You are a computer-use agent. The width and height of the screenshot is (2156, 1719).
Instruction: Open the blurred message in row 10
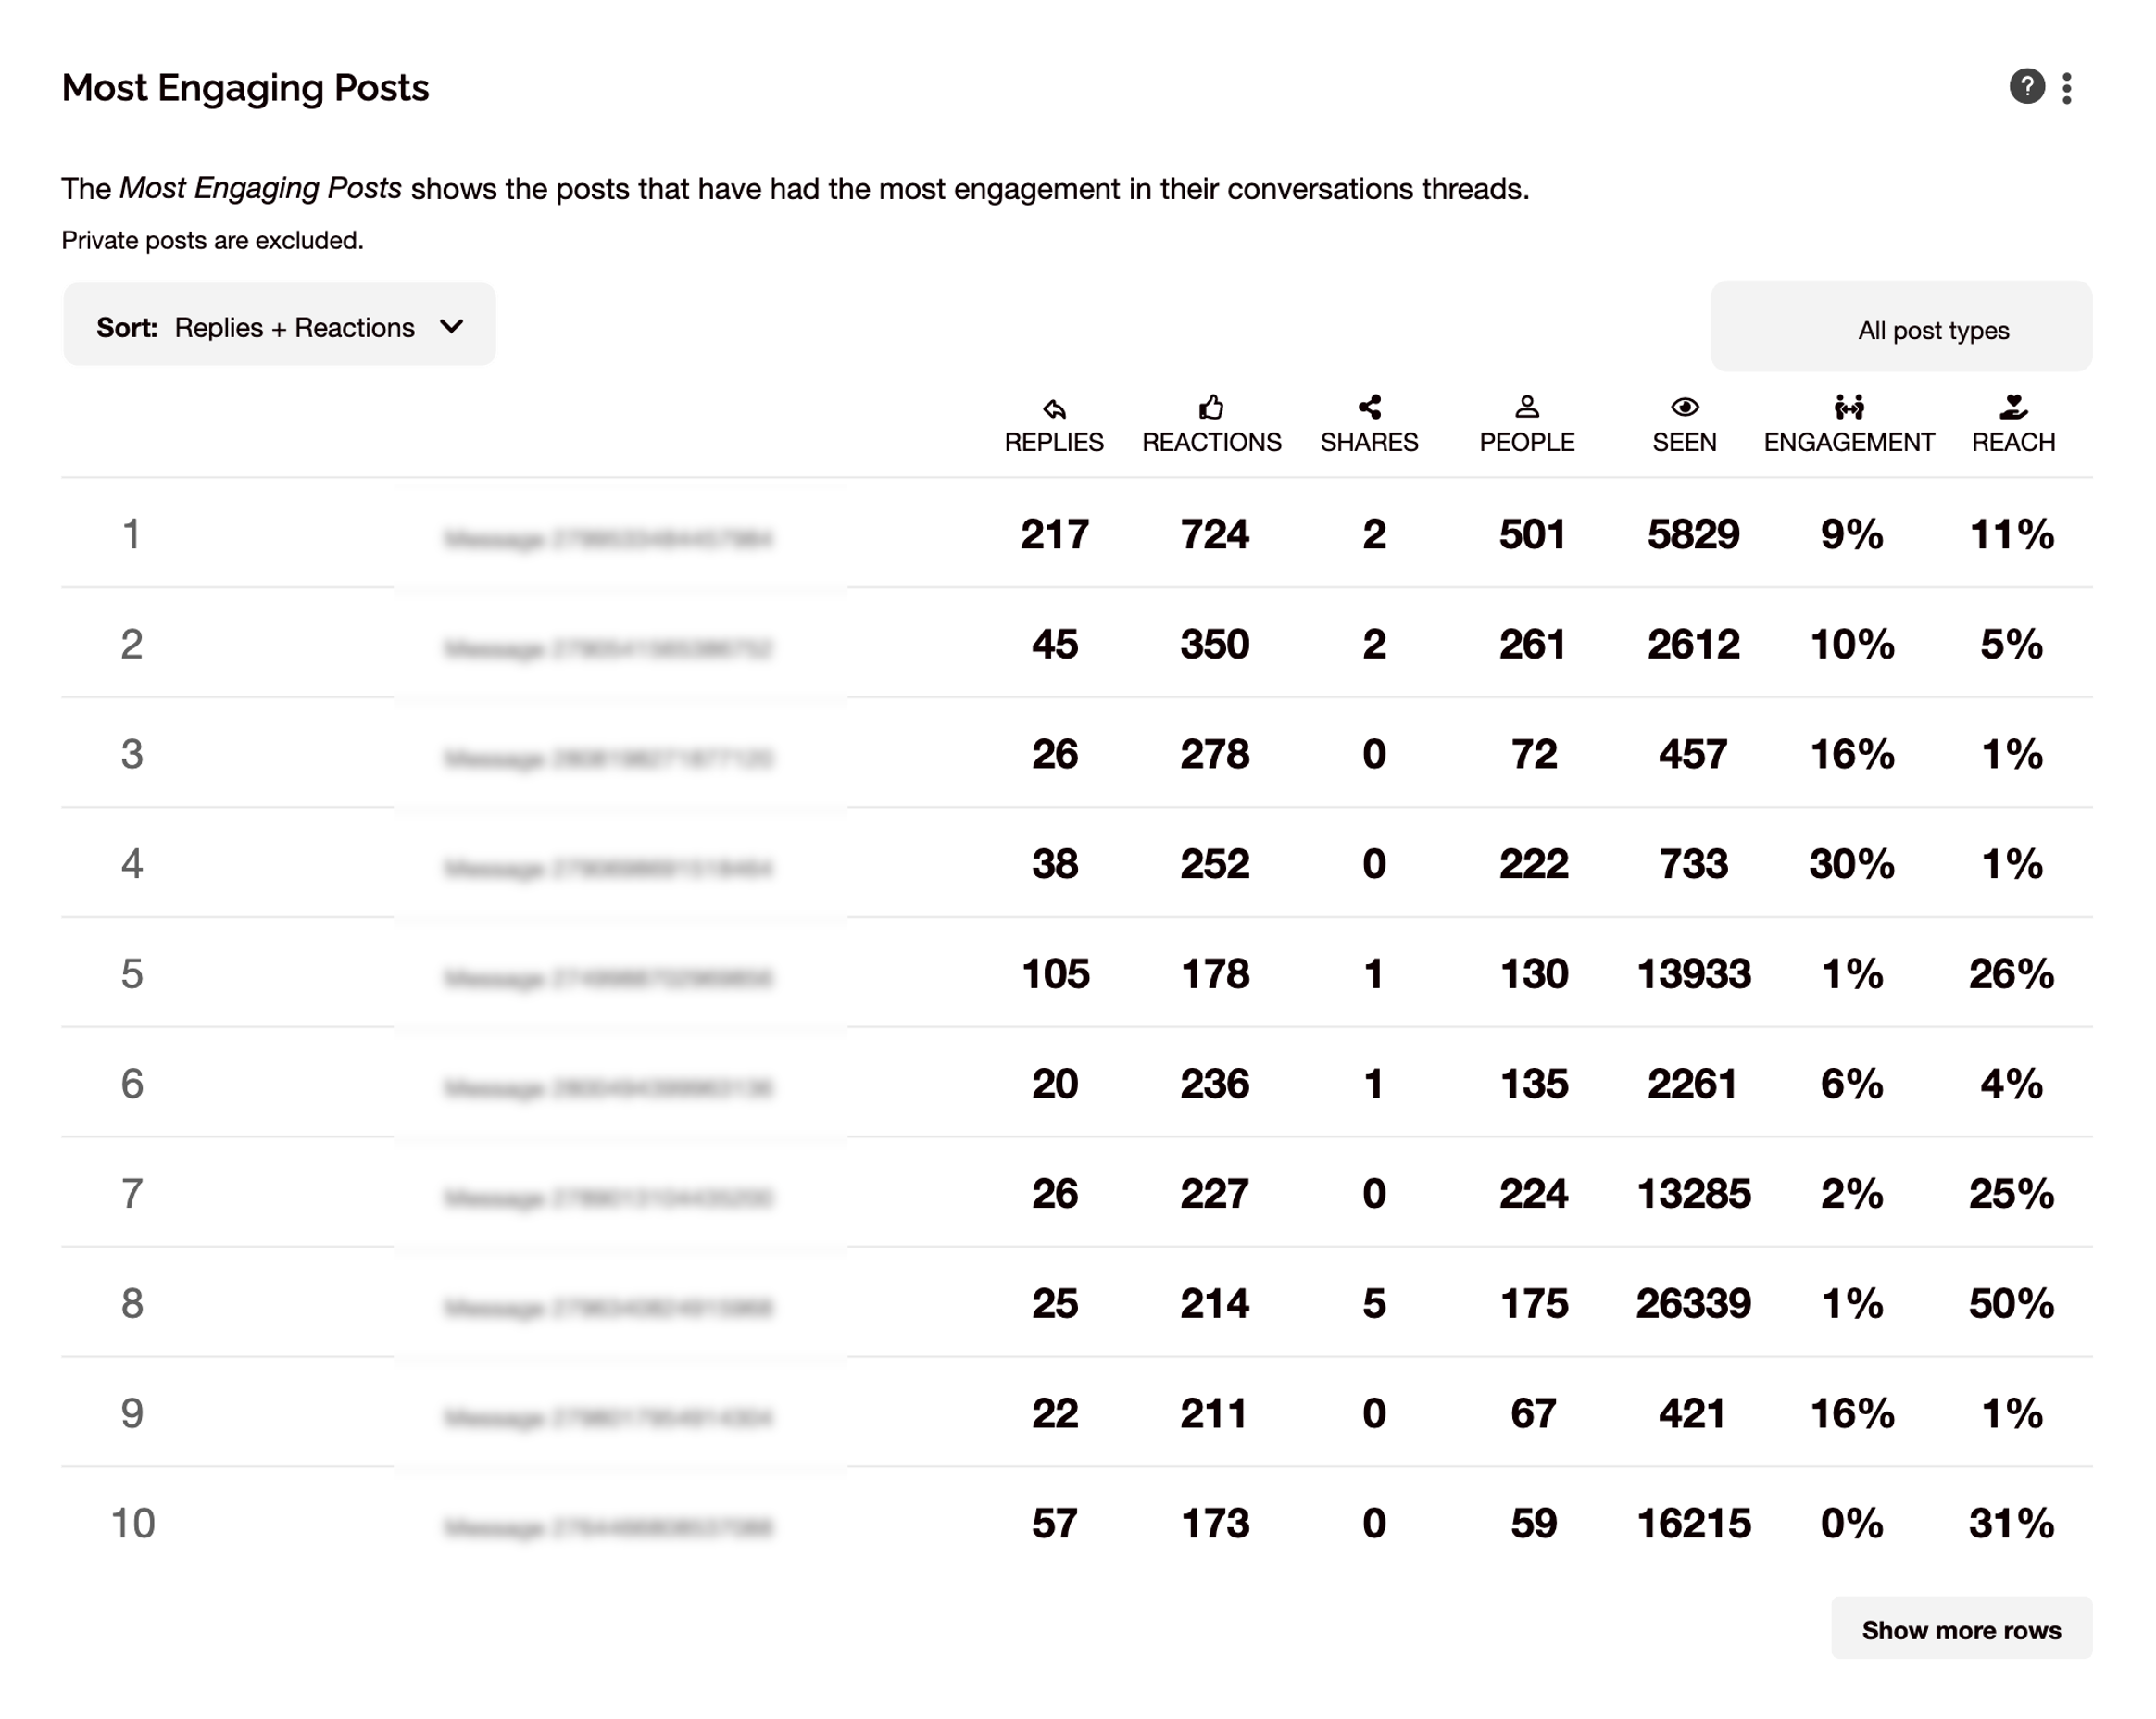click(x=608, y=1528)
